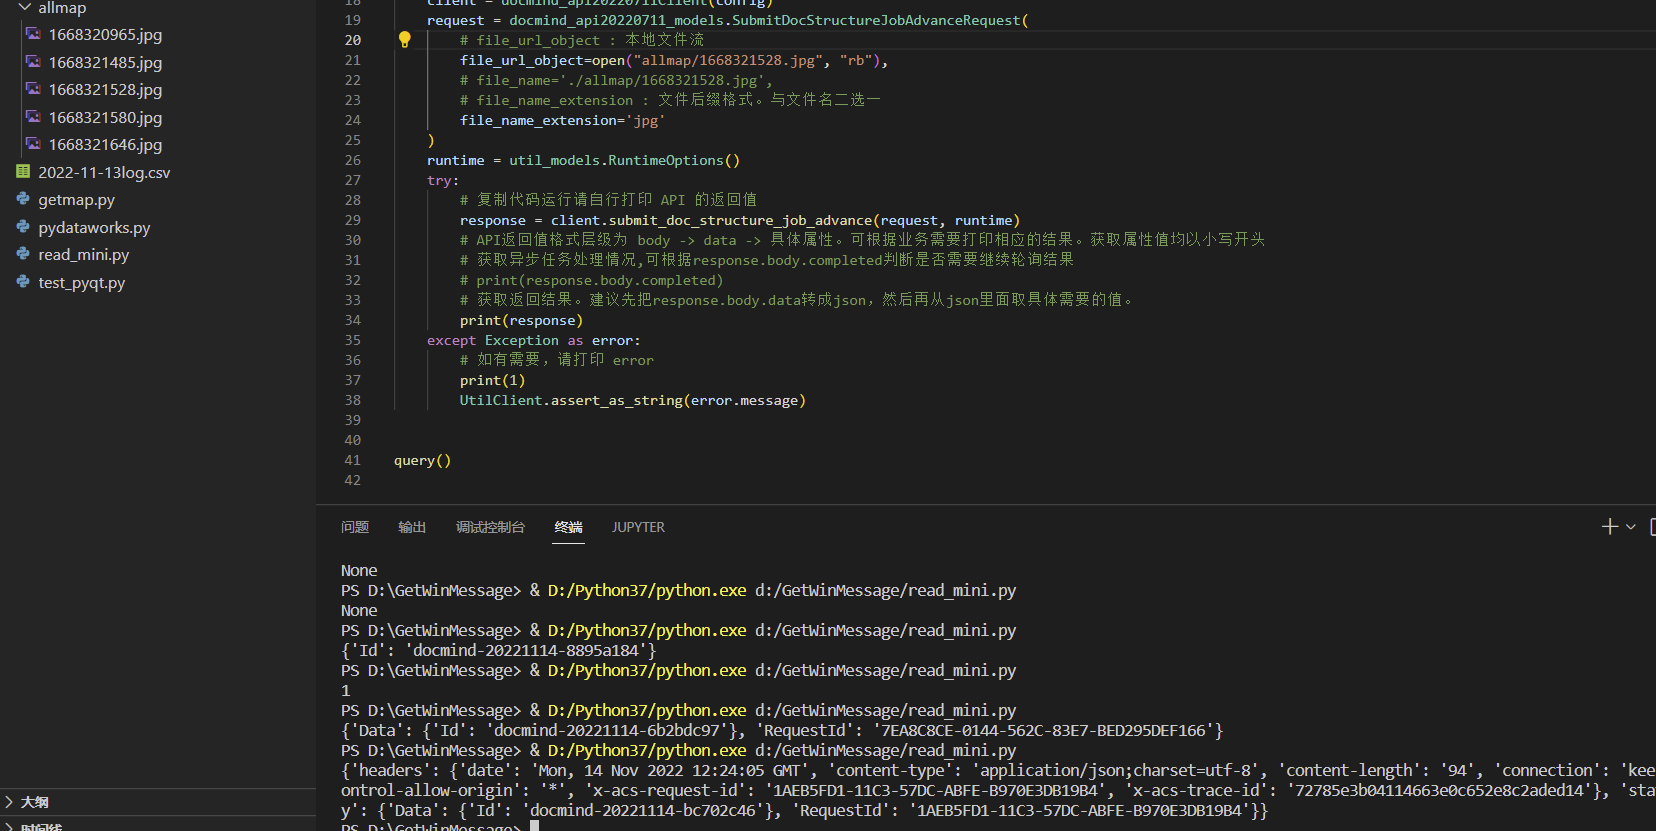This screenshot has height=831, width=1656.
Task: Open image file 1668321485.jpg
Action: pos(105,63)
